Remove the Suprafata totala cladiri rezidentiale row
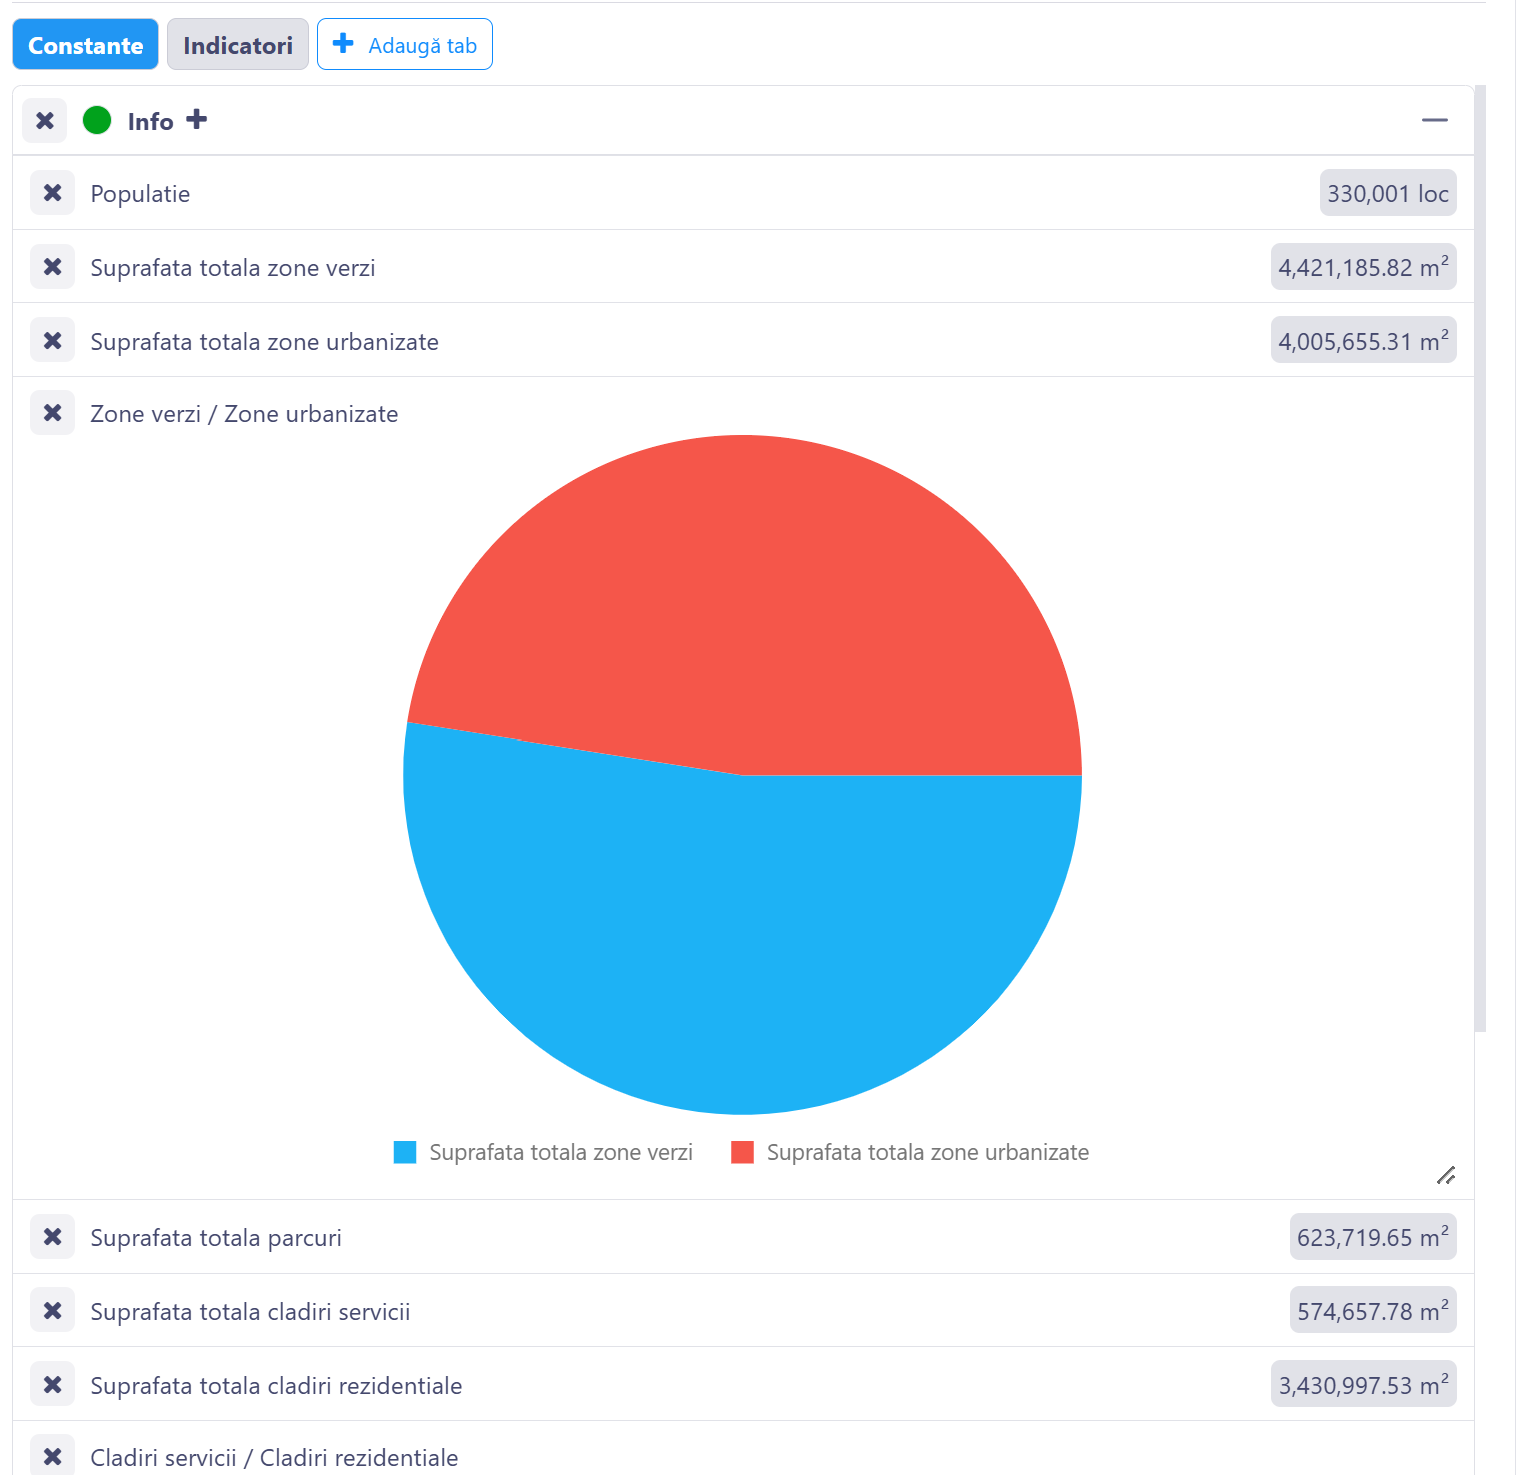The width and height of the screenshot is (1517, 1475). [52, 1385]
